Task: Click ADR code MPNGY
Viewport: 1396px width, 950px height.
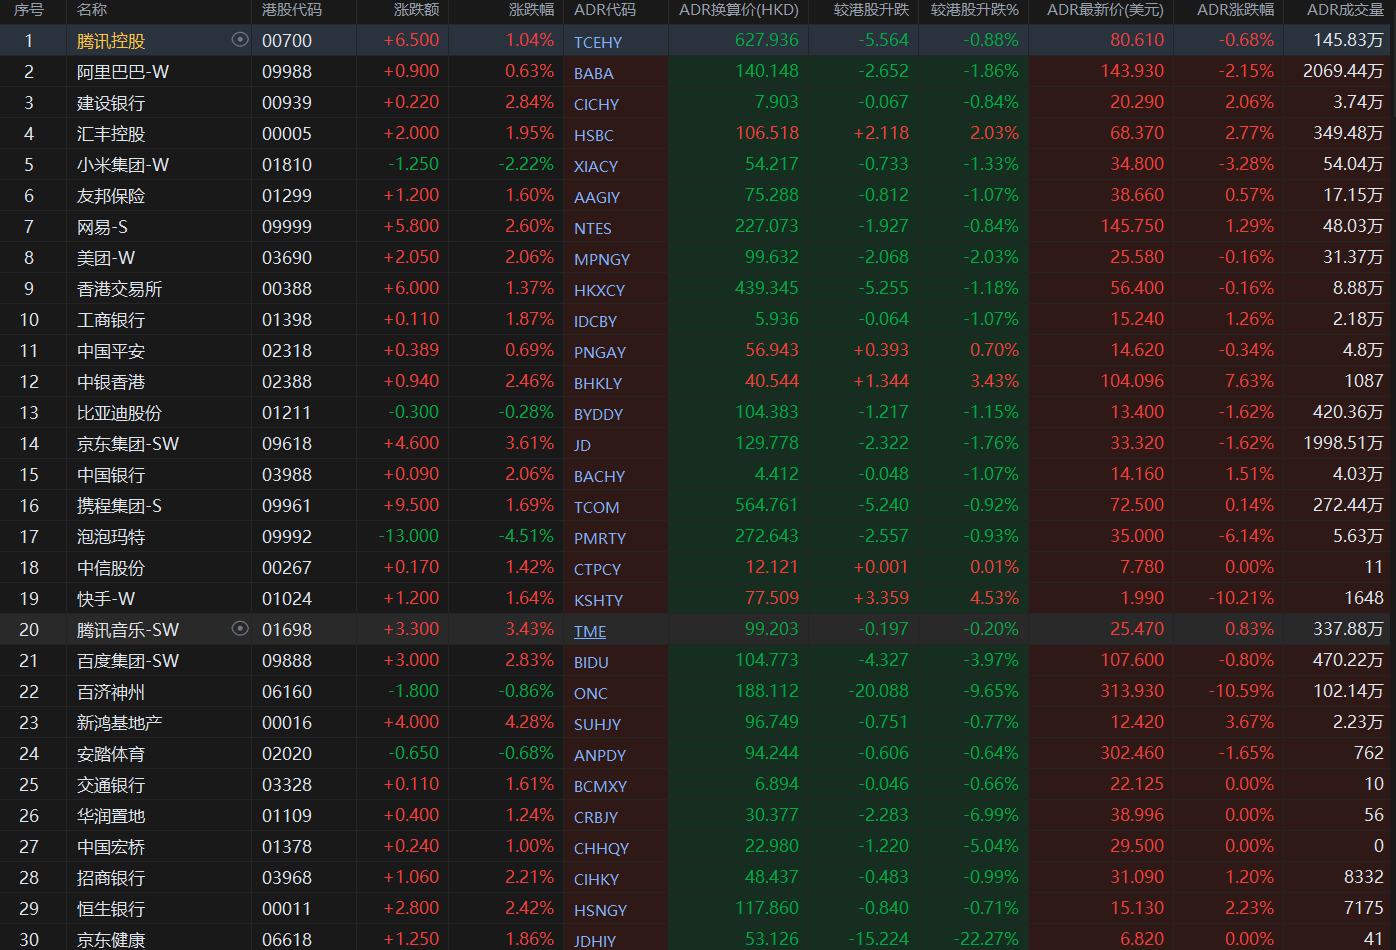Action: [x=602, y=259]
